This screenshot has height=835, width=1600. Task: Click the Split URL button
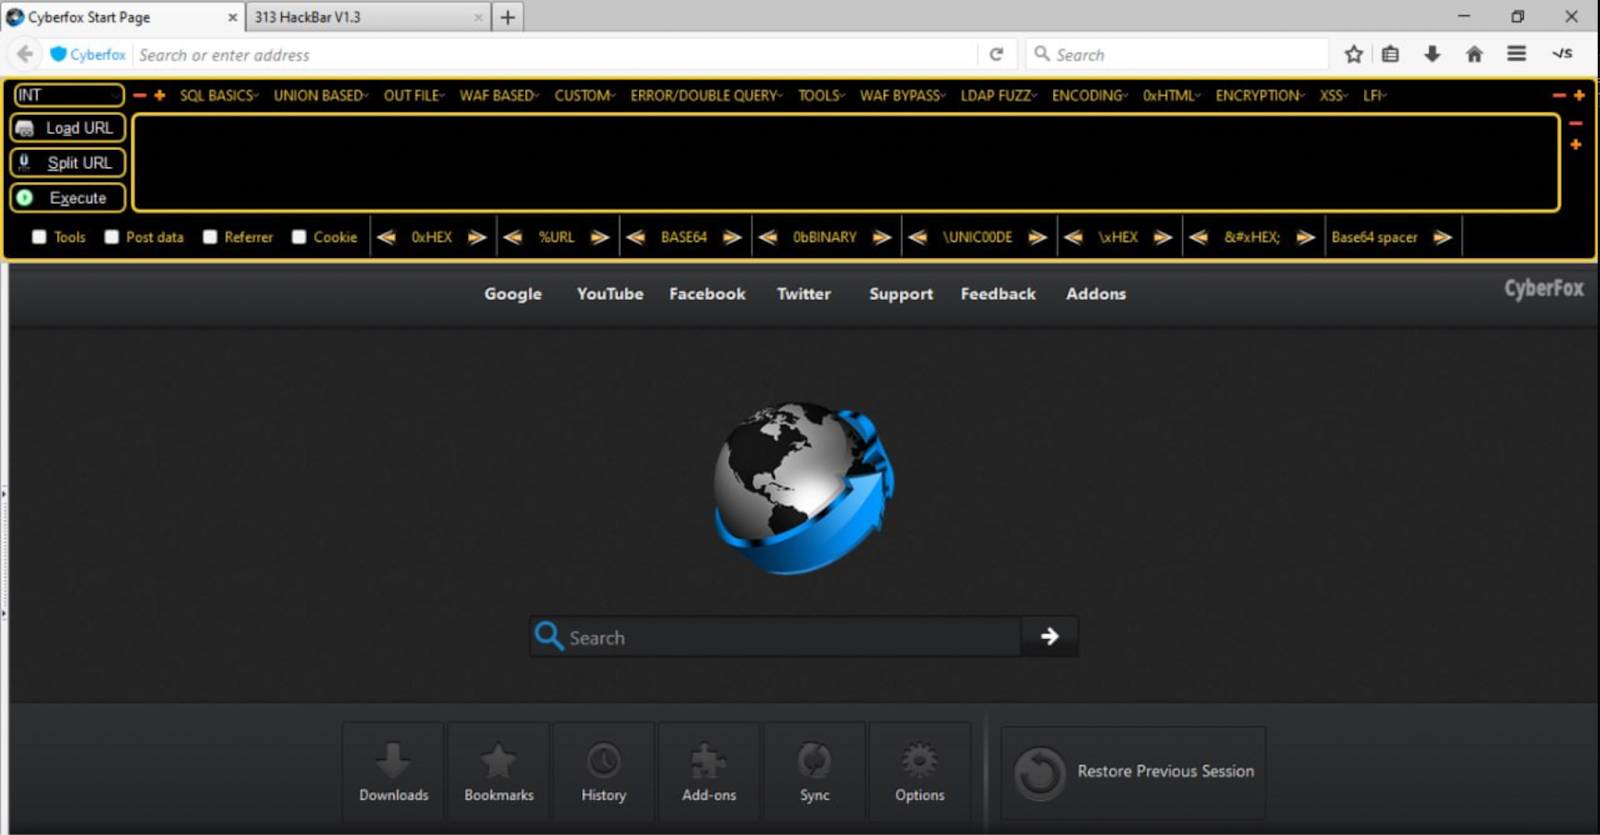(x=68, y=163)
